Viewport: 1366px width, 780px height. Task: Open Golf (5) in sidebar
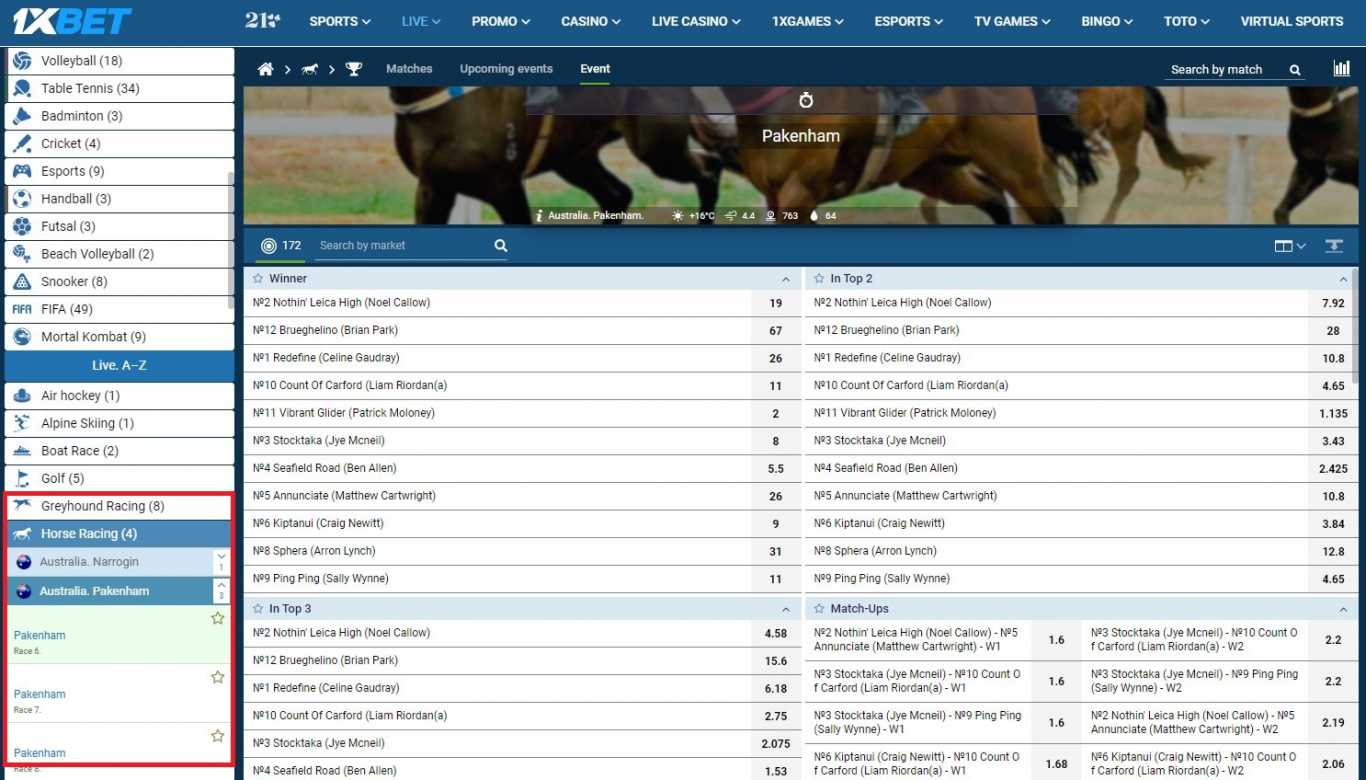pos(119,479)
